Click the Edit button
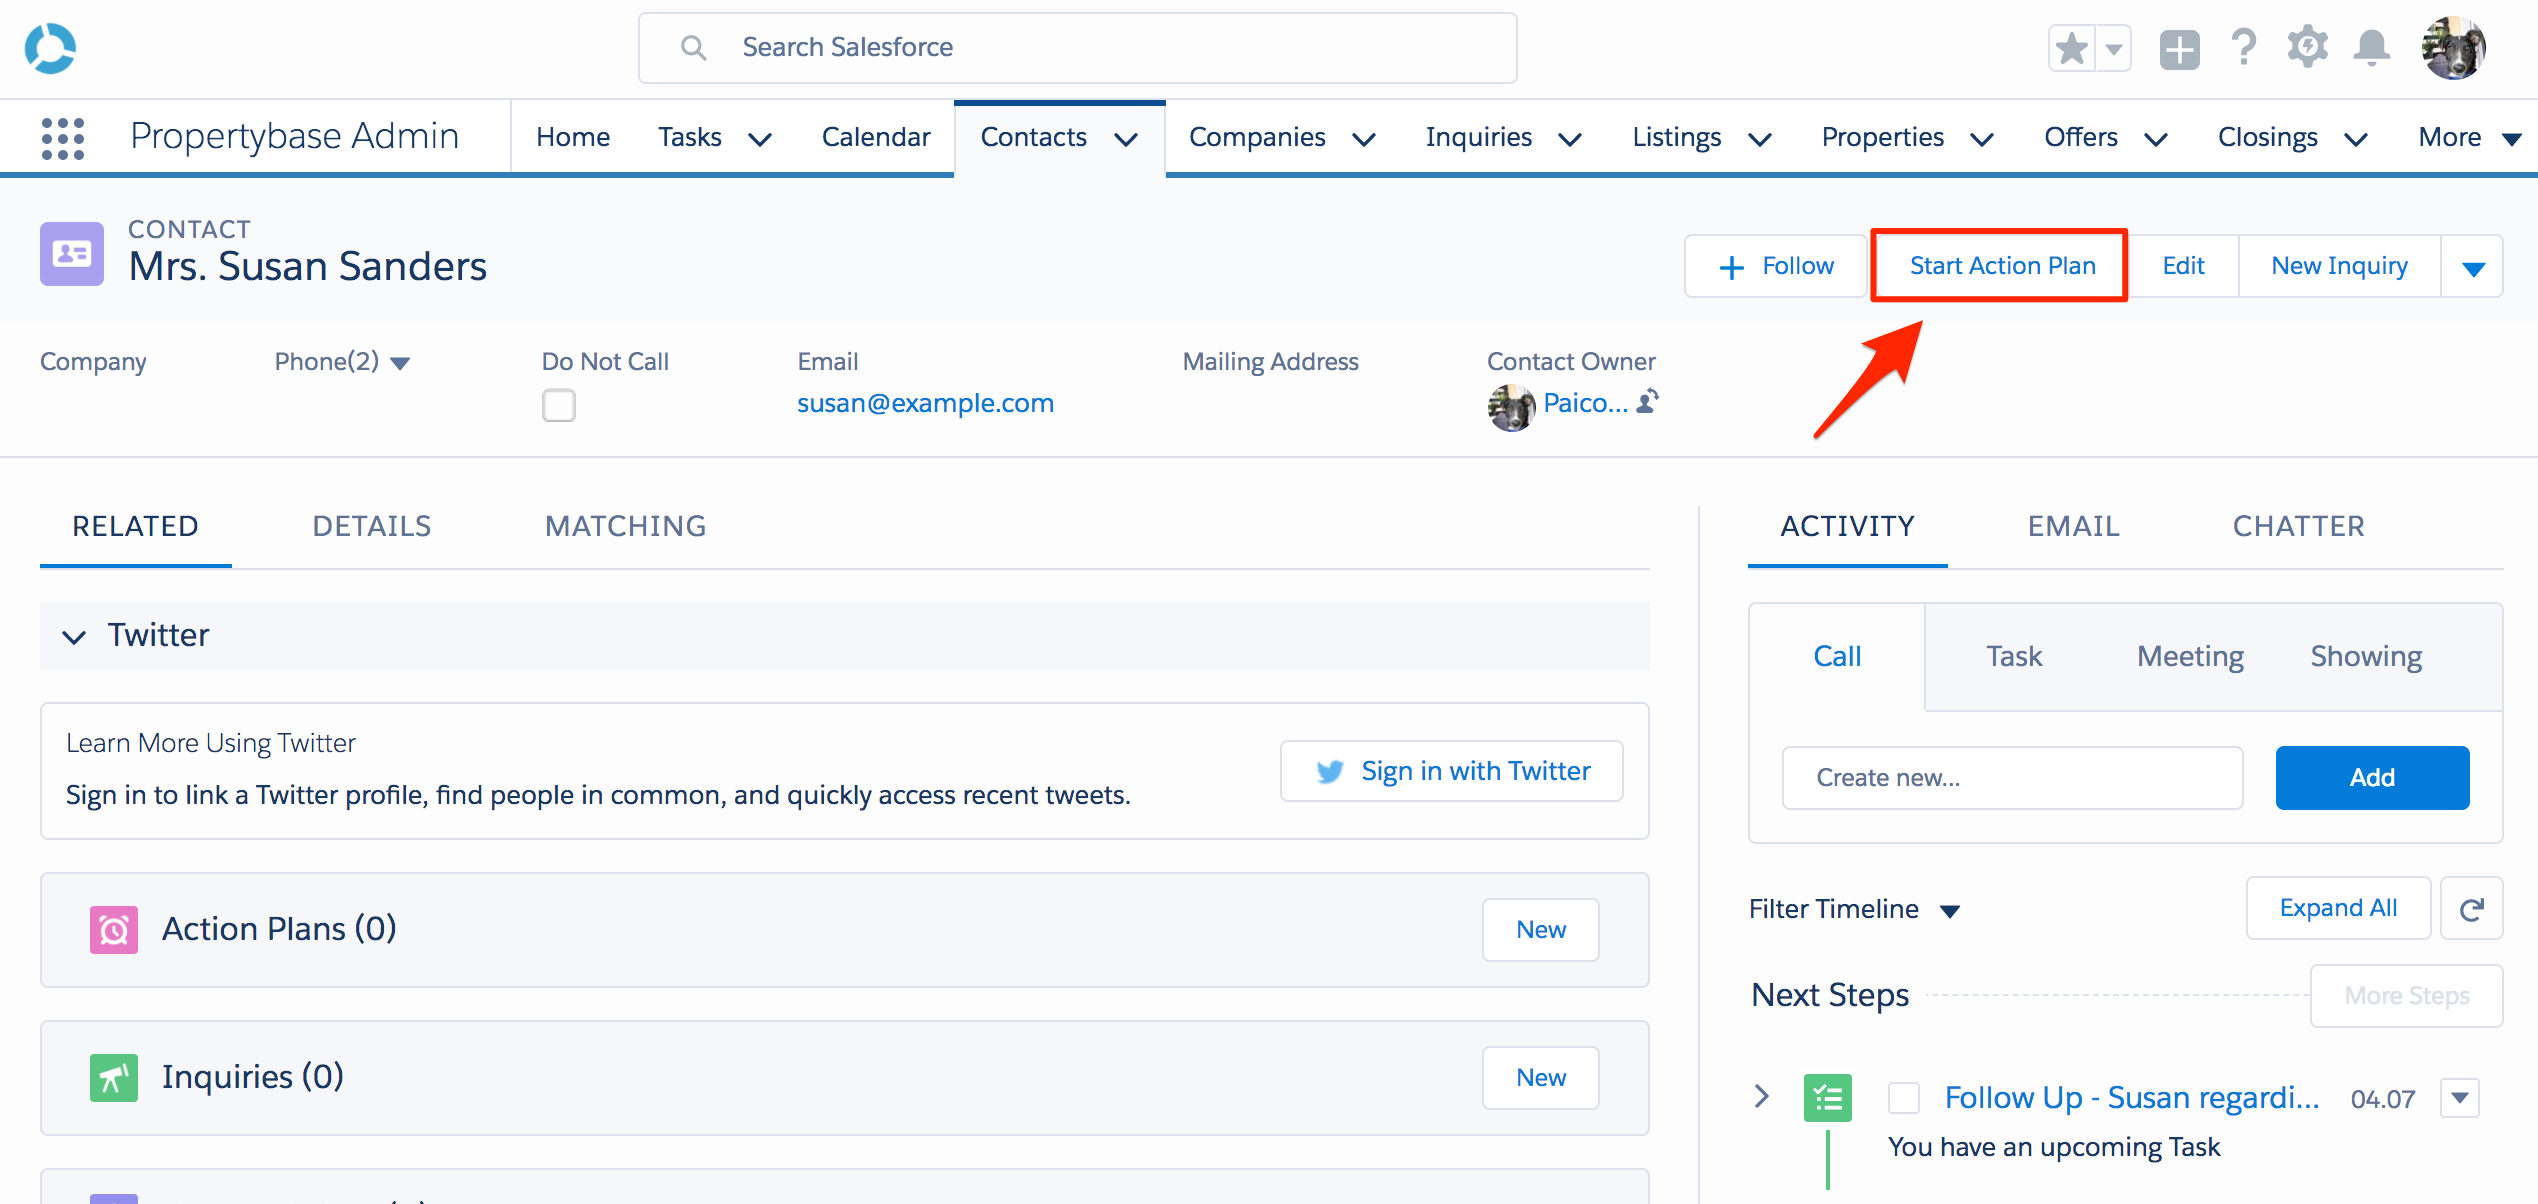 [x=2183, y=266]
